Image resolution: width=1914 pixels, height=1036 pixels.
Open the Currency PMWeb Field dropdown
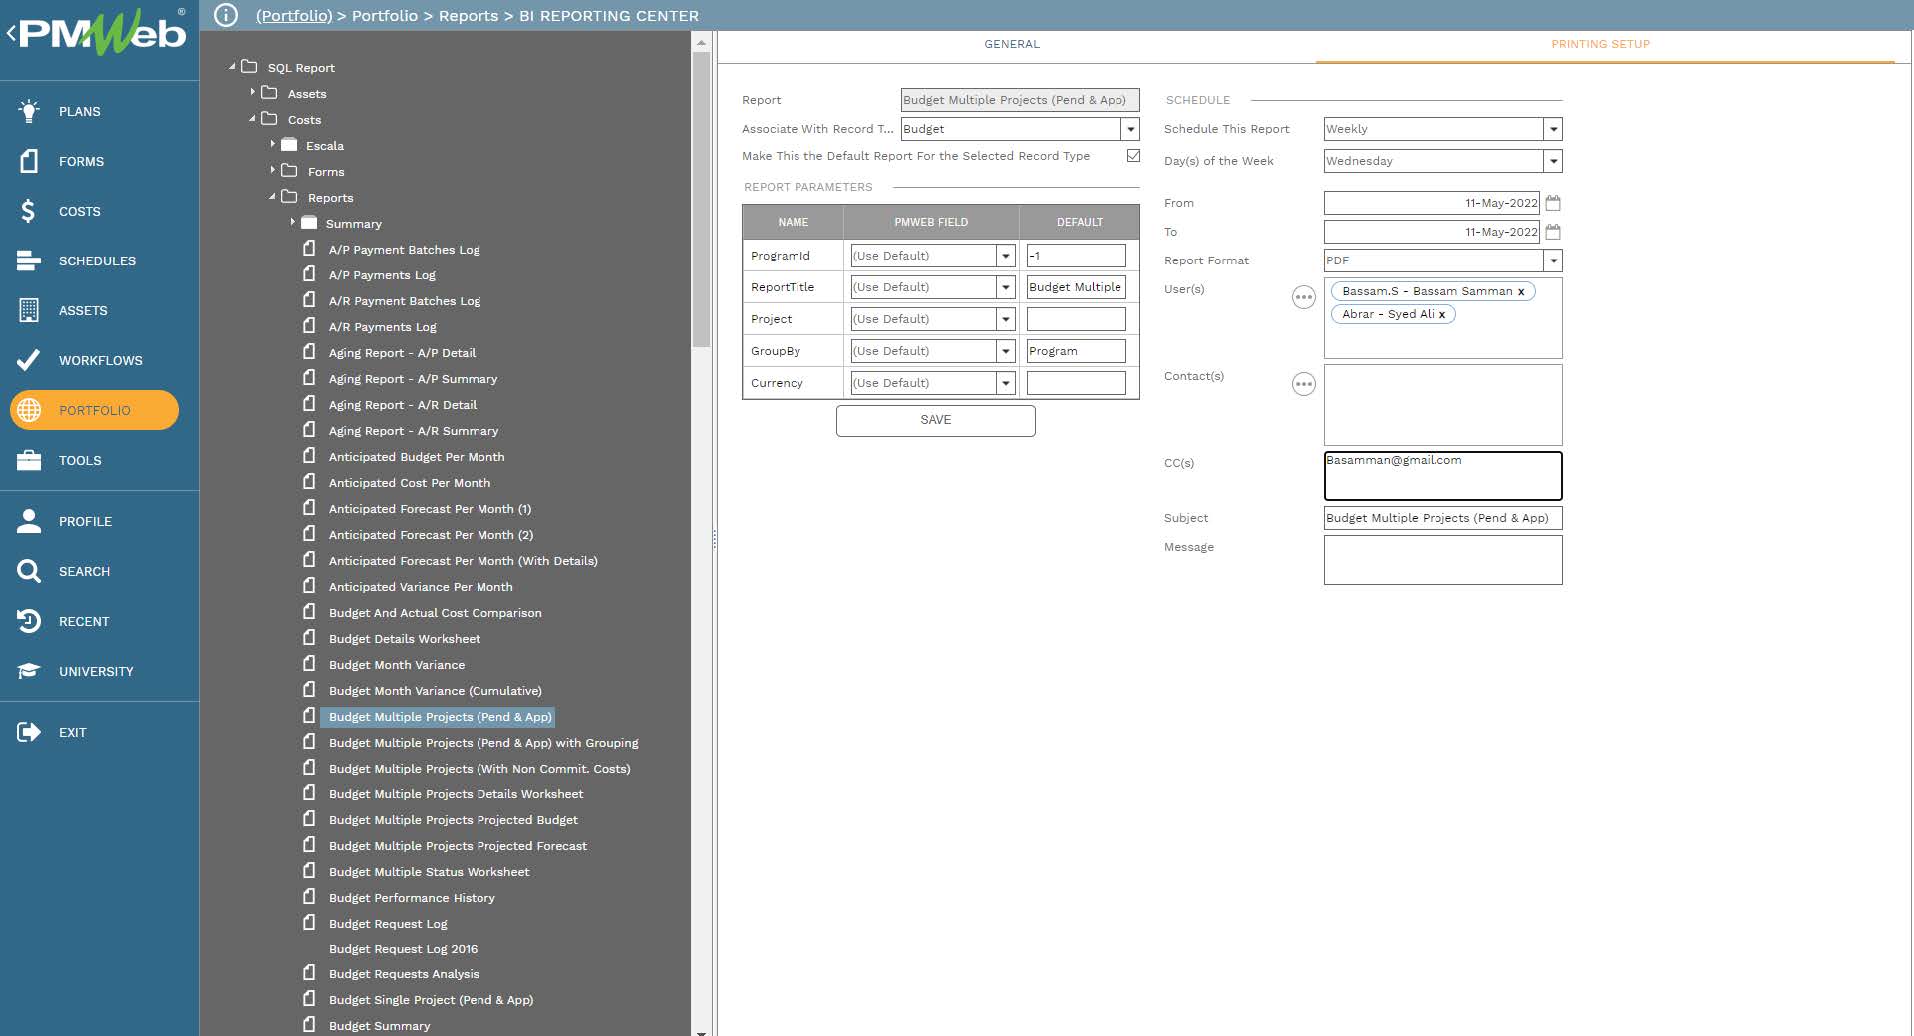tap(1006, 383)
